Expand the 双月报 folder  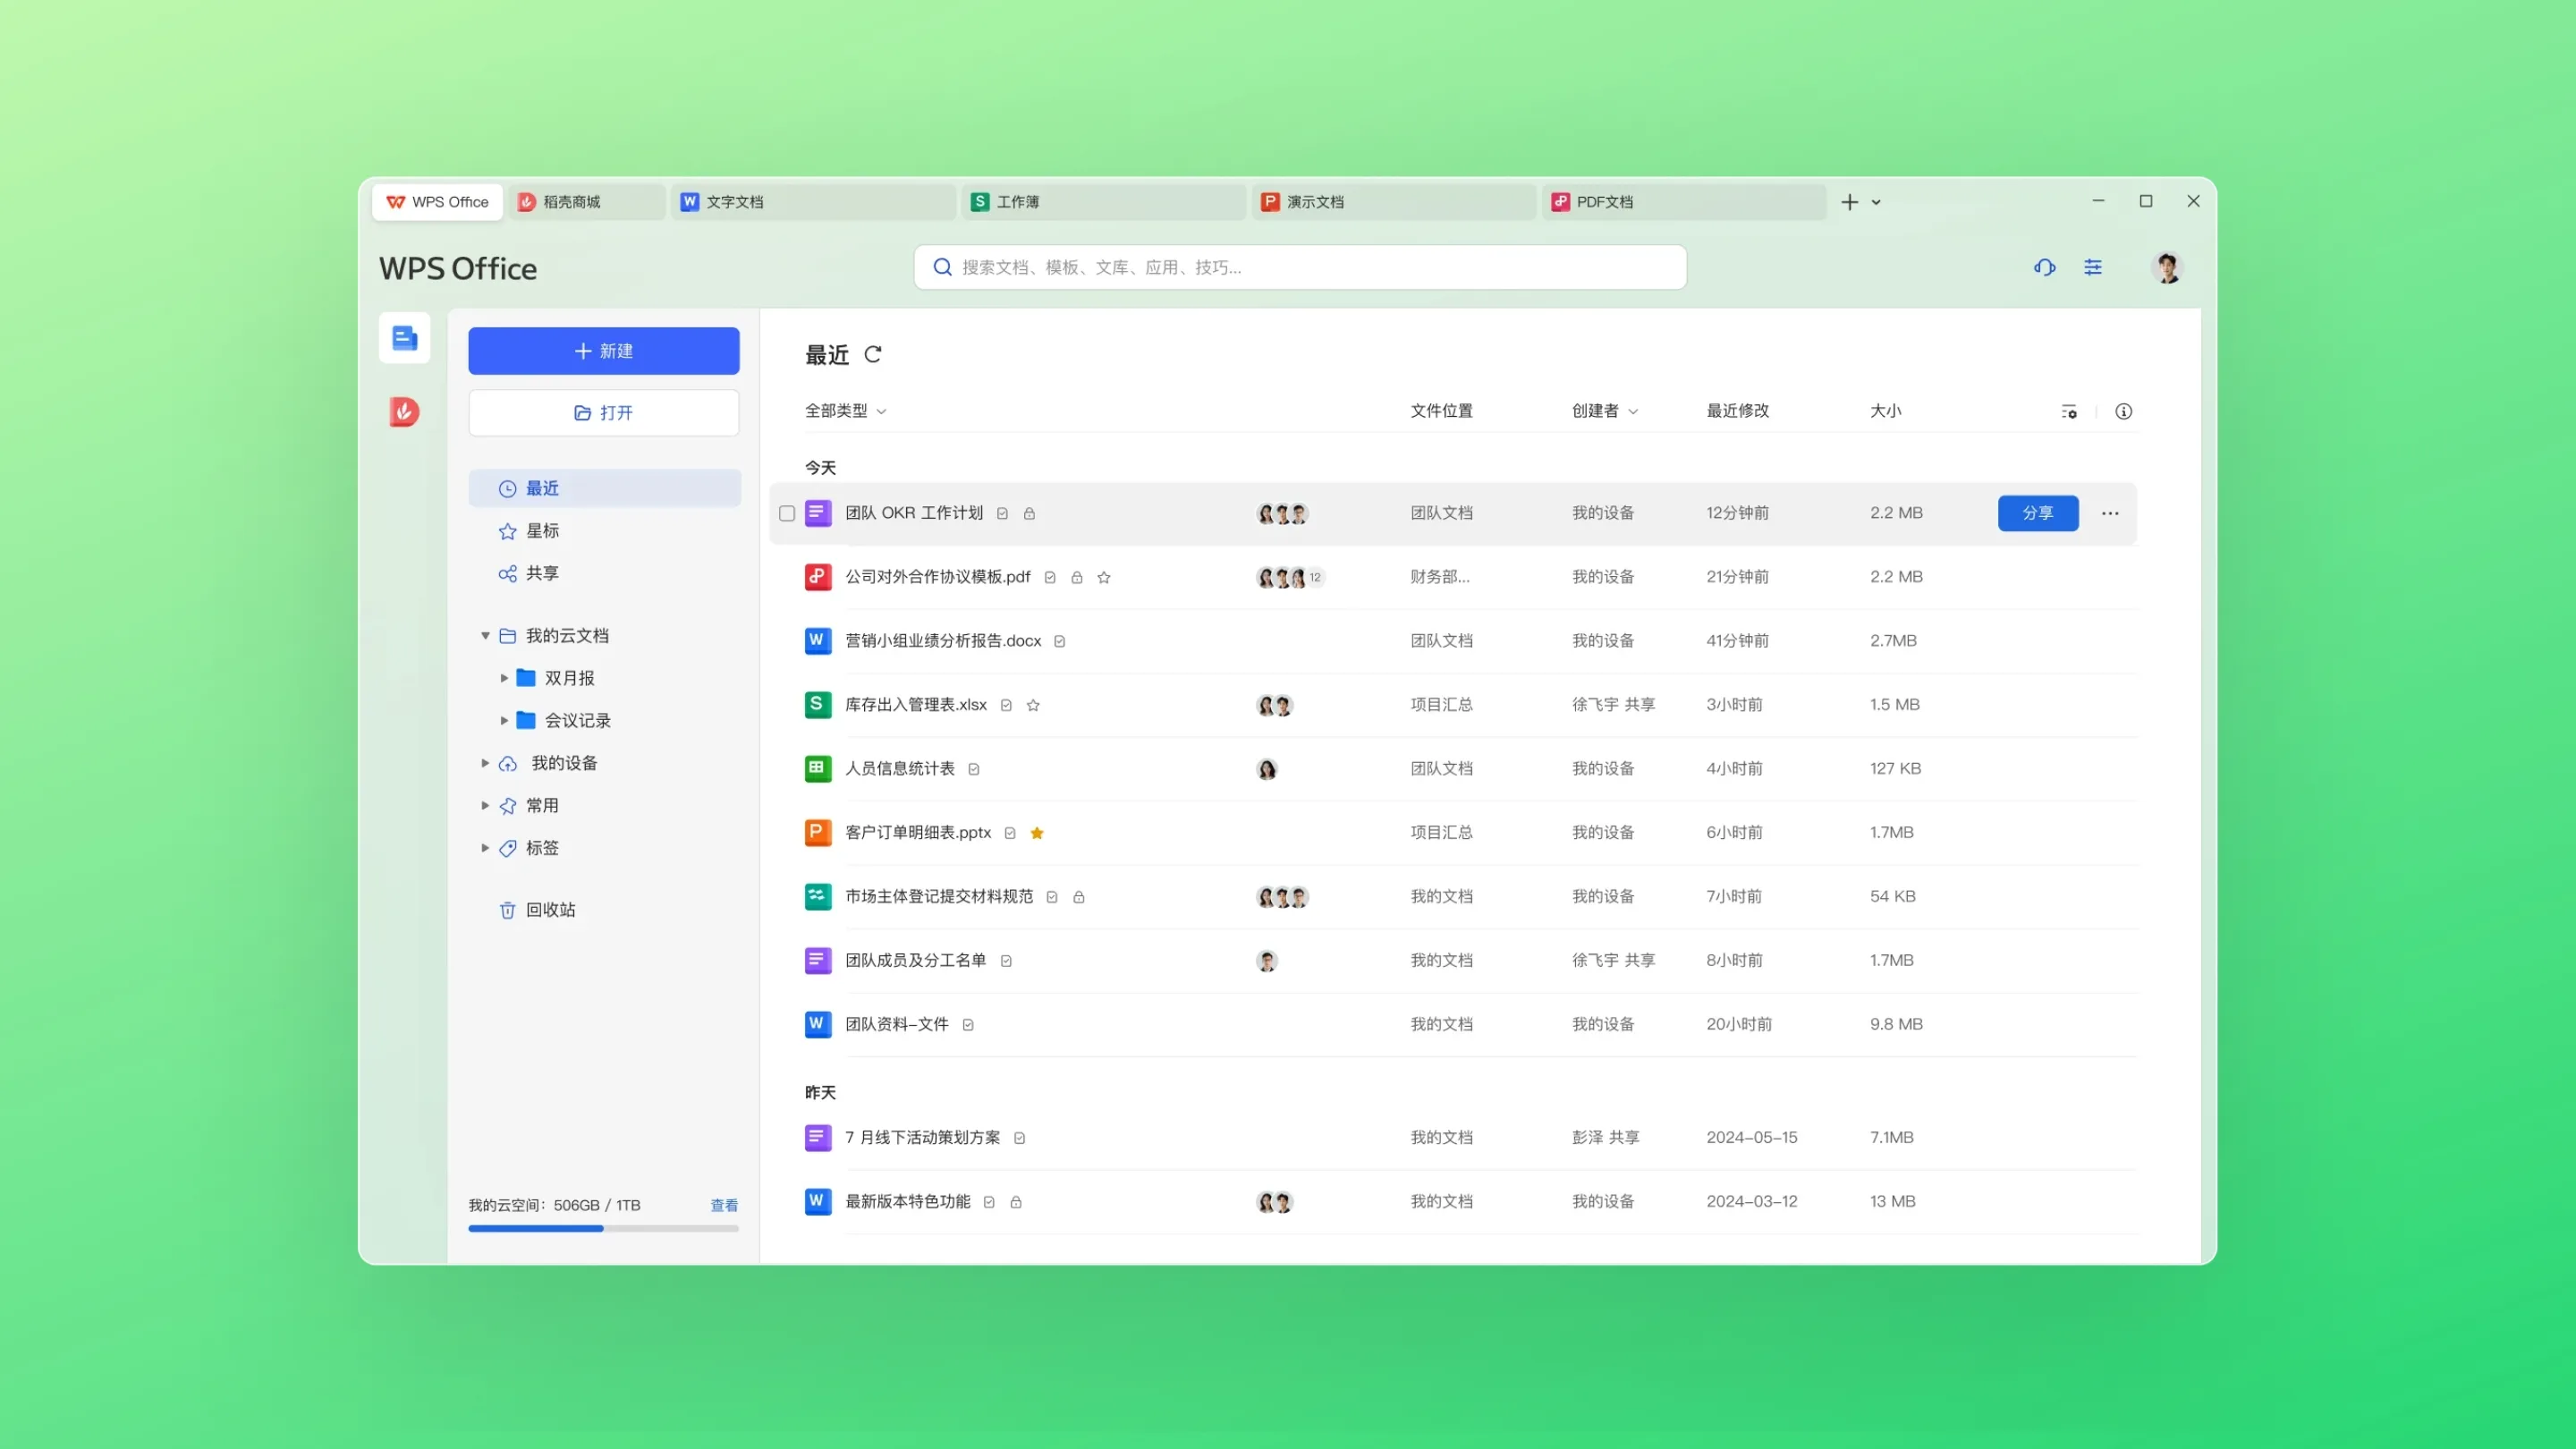tap(504, 678)
